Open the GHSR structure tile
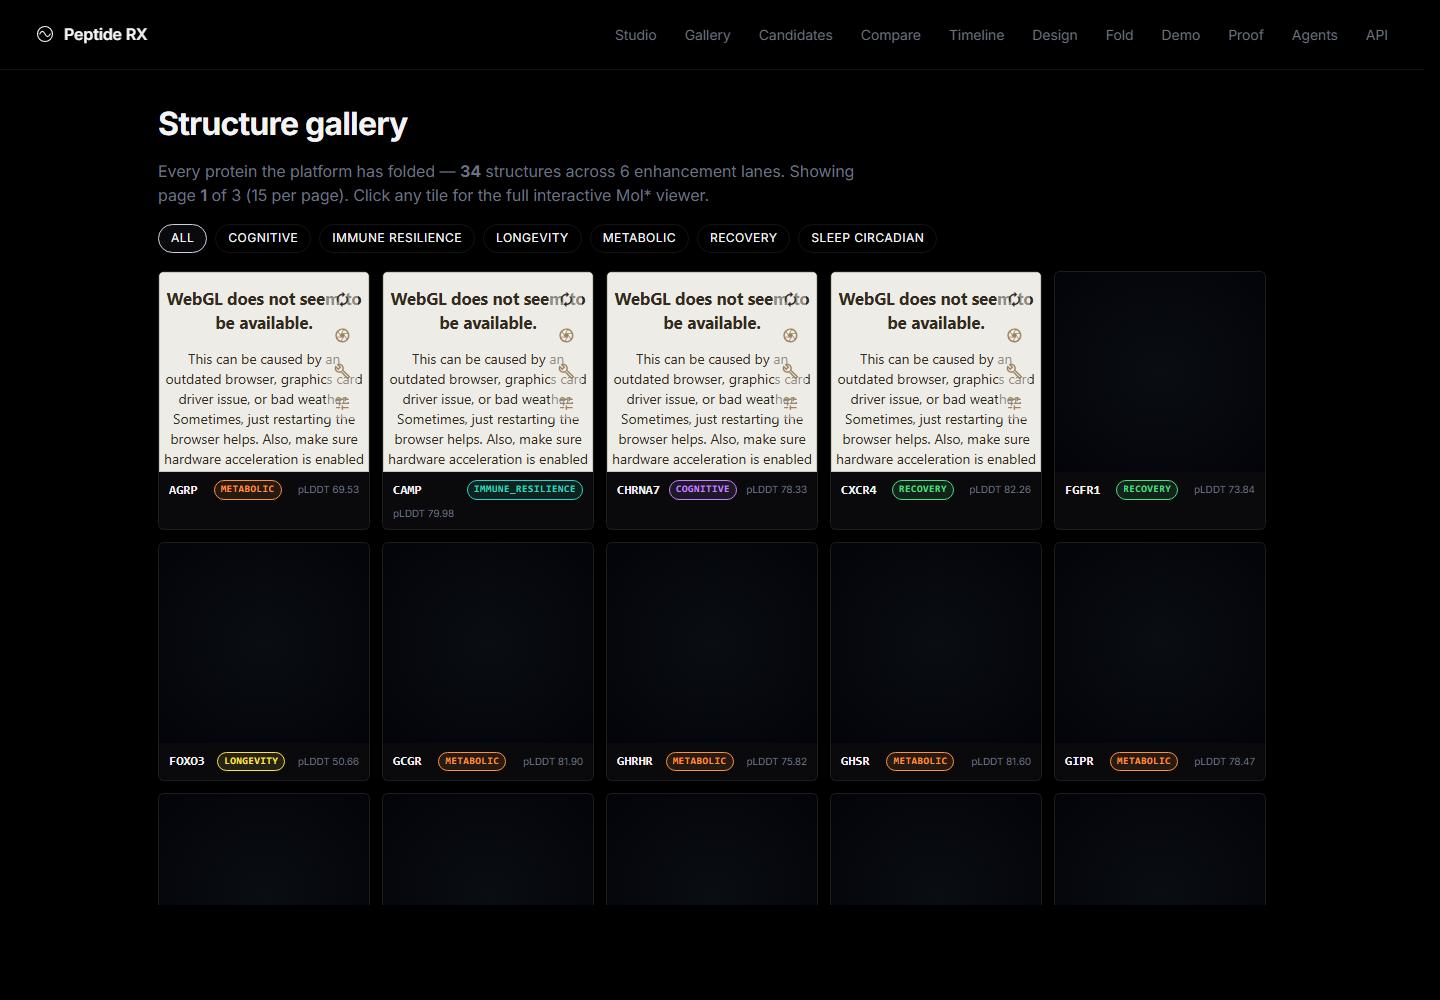The image size is (1440, 1000). point(936,661)
